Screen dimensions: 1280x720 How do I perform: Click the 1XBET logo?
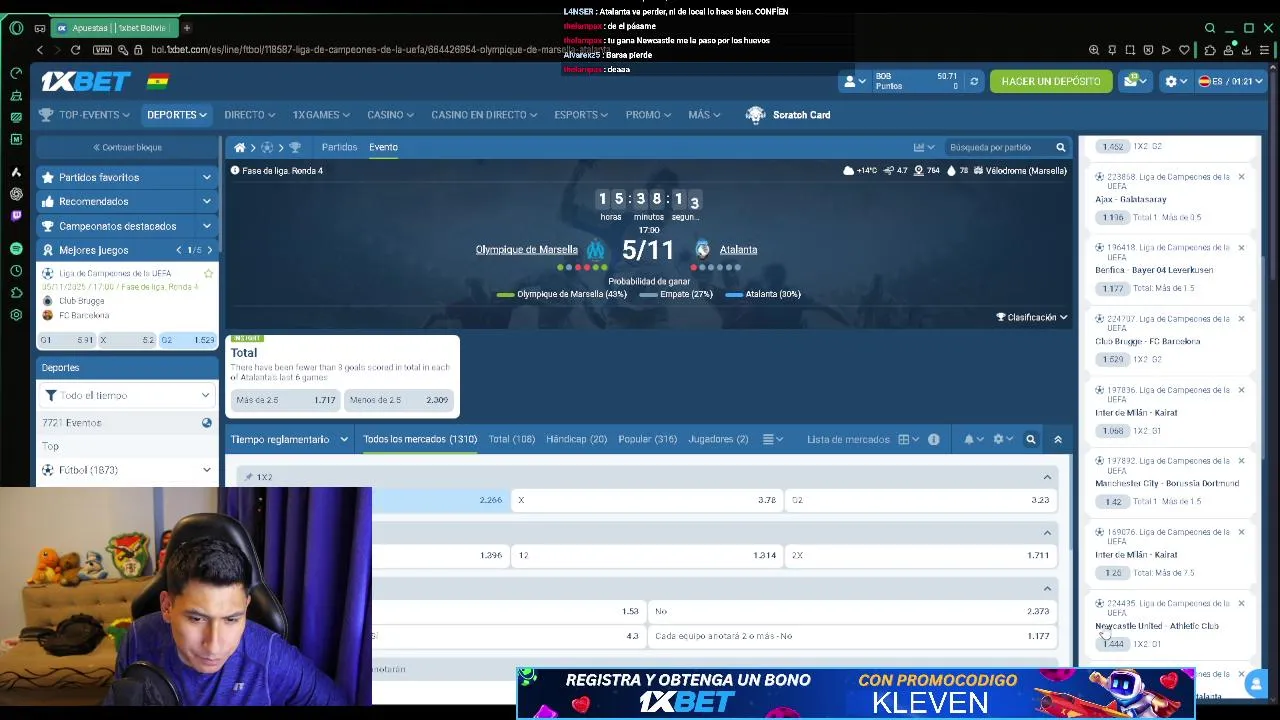(86, 81)
